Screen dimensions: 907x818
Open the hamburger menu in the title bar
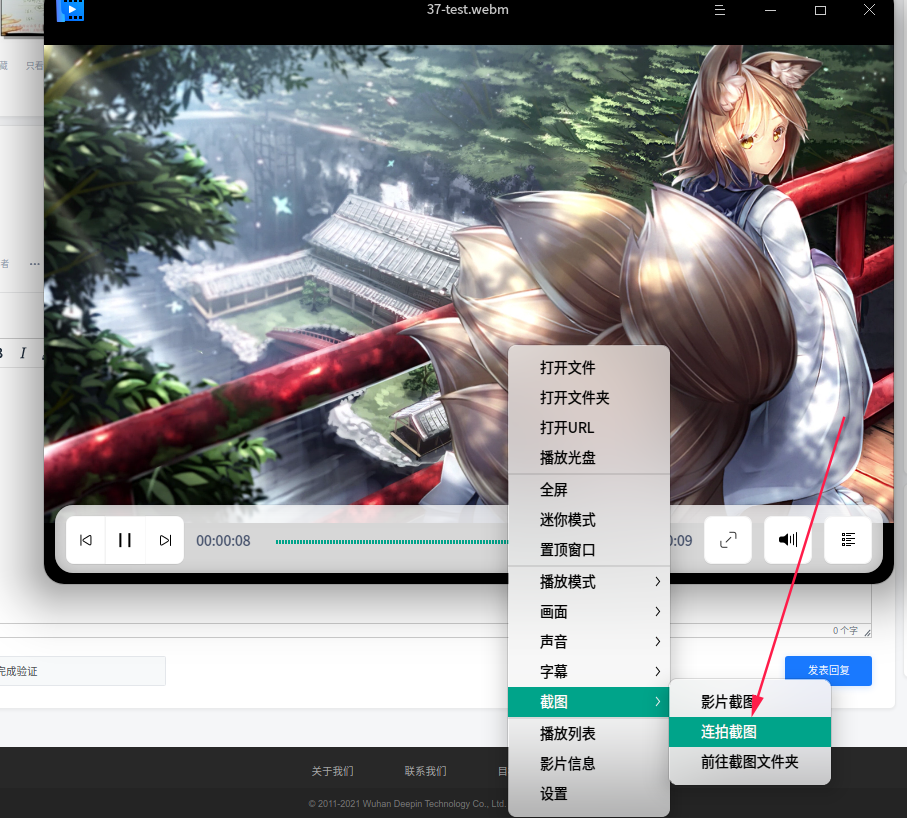point(720,10)
